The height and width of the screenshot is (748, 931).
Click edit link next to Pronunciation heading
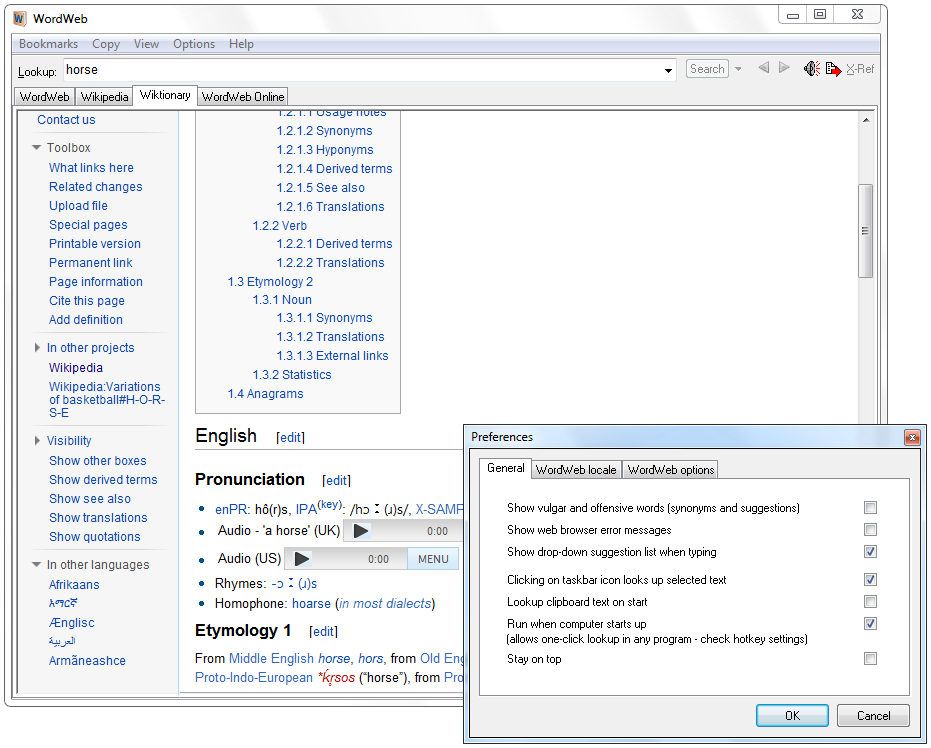(337, 480)
